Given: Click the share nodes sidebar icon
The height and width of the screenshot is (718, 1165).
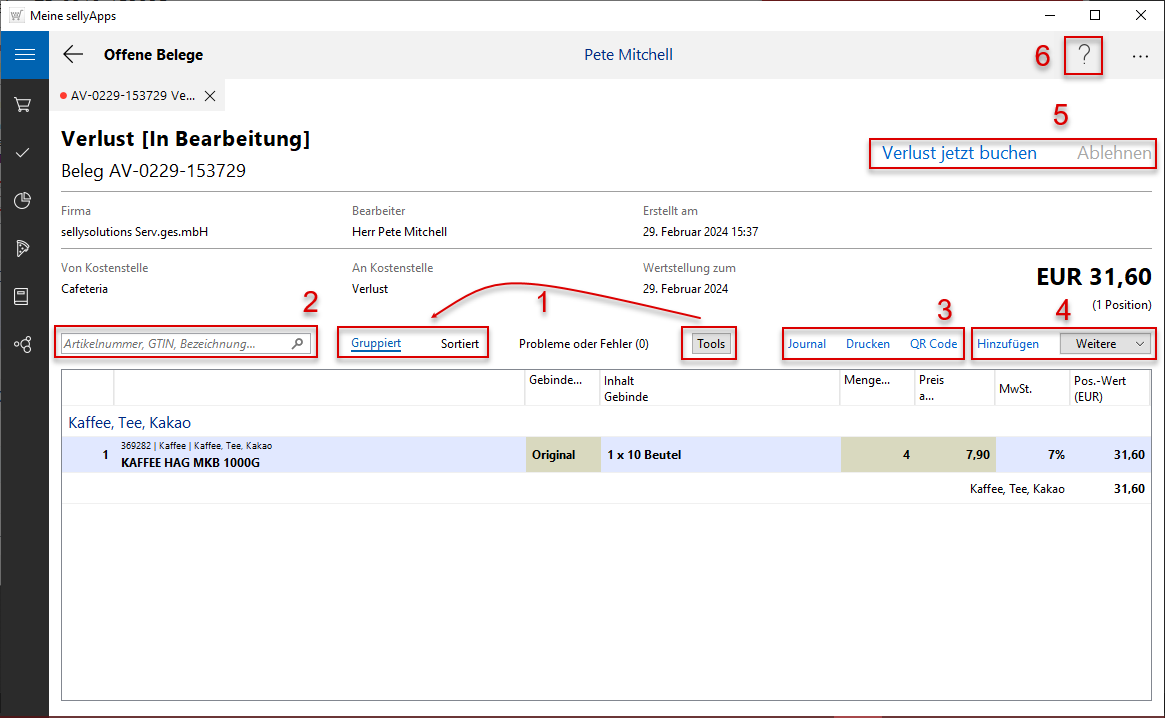Looking at the screenshot, I should (23, 344).
